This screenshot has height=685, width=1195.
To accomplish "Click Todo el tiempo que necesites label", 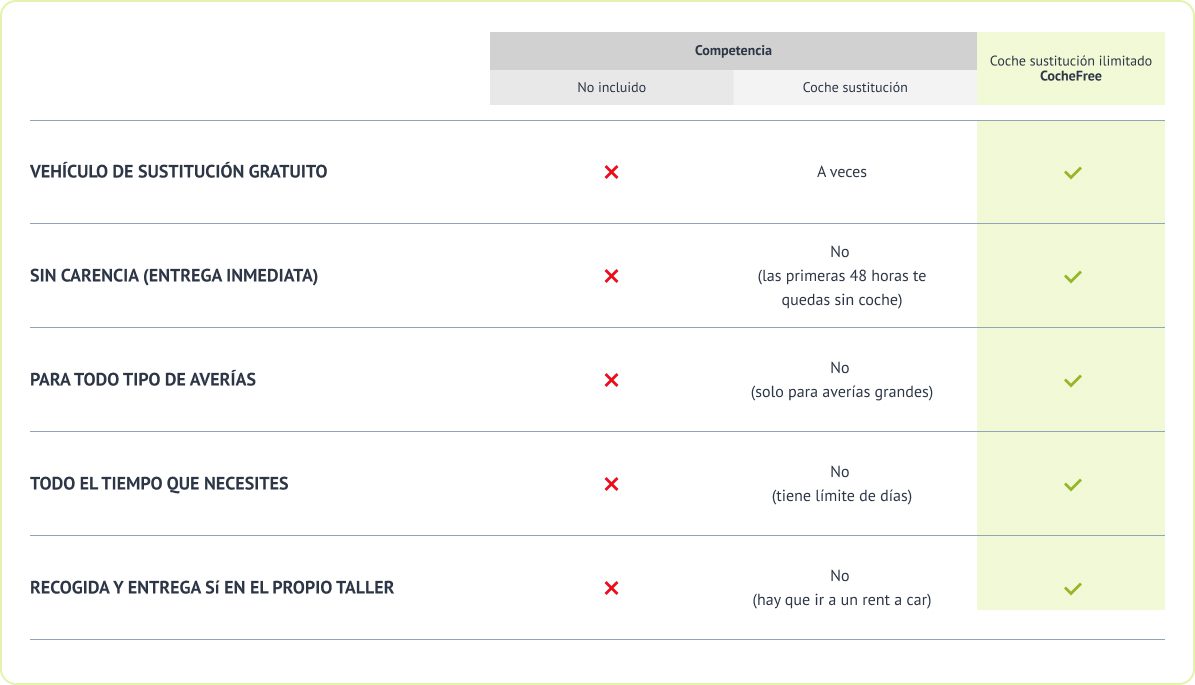I will click(x=159, y=483).
